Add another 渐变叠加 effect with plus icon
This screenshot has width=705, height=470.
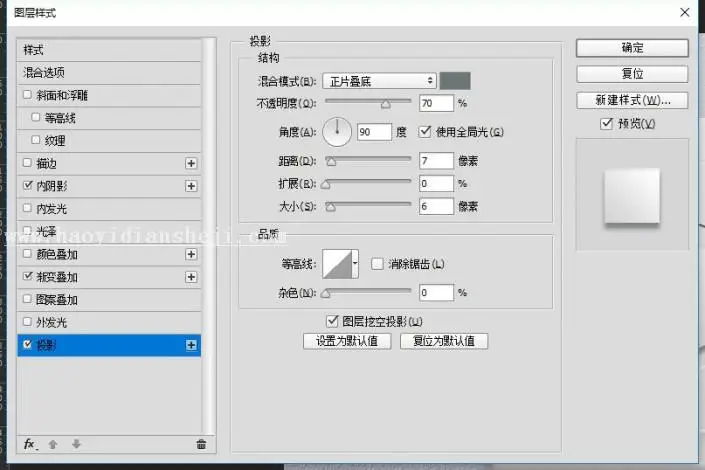[x=191, y=277]
